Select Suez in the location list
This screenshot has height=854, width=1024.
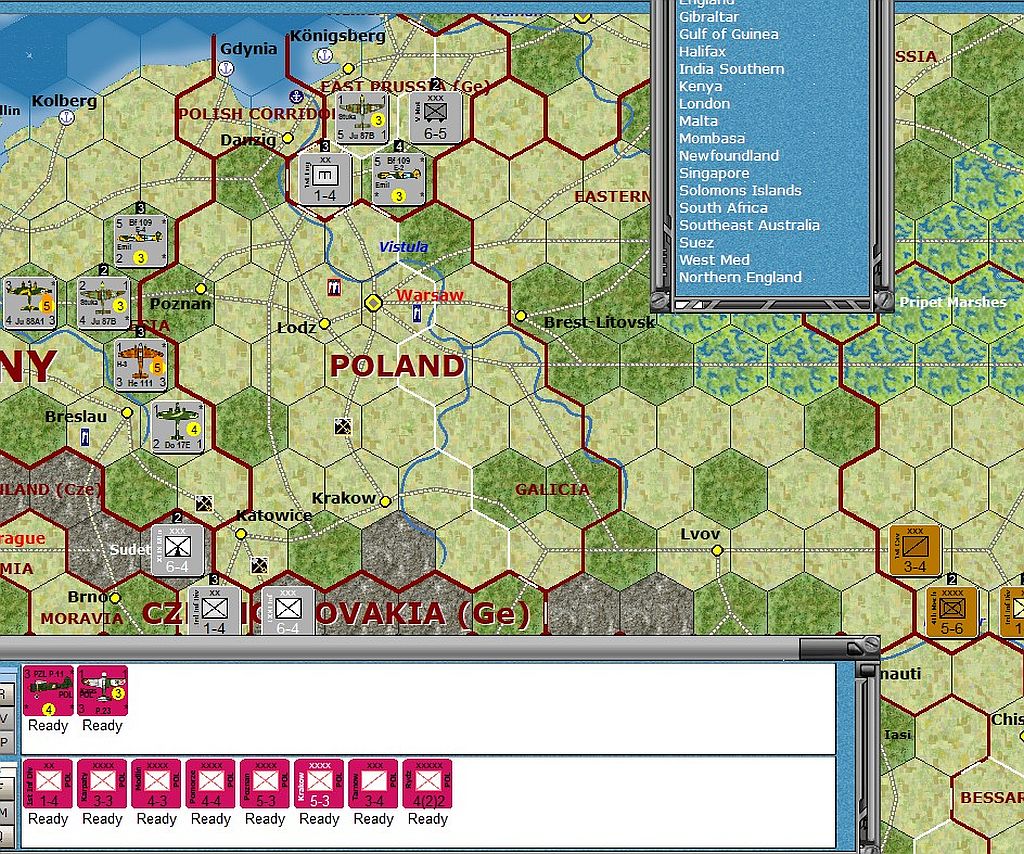(x=696, y=242)
